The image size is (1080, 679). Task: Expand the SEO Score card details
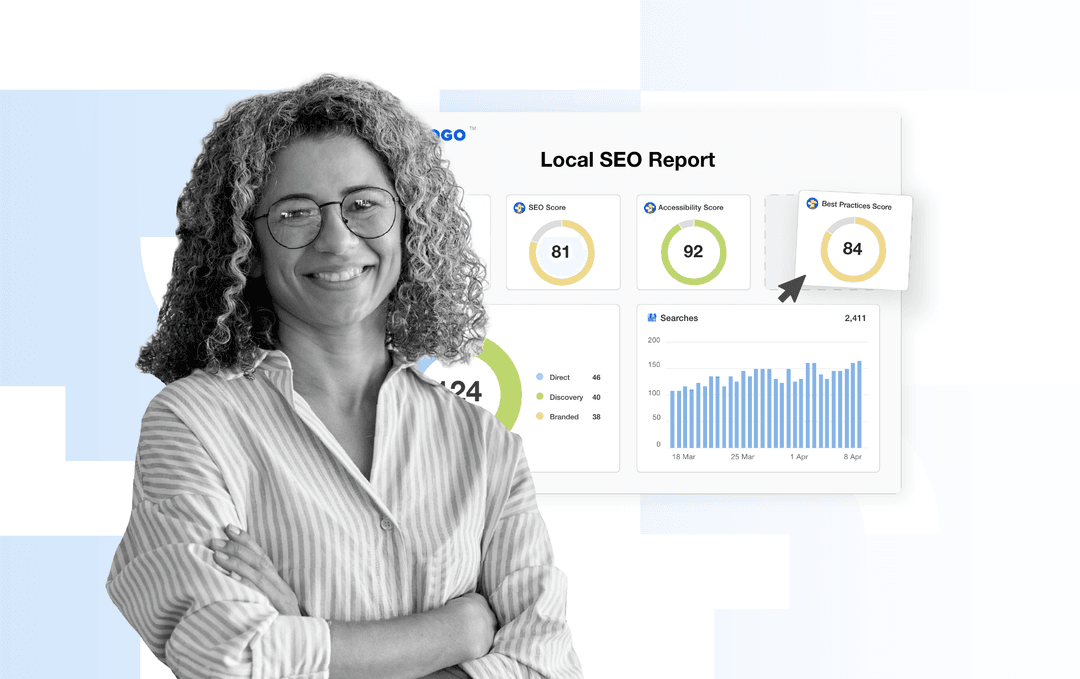(563, 241)
